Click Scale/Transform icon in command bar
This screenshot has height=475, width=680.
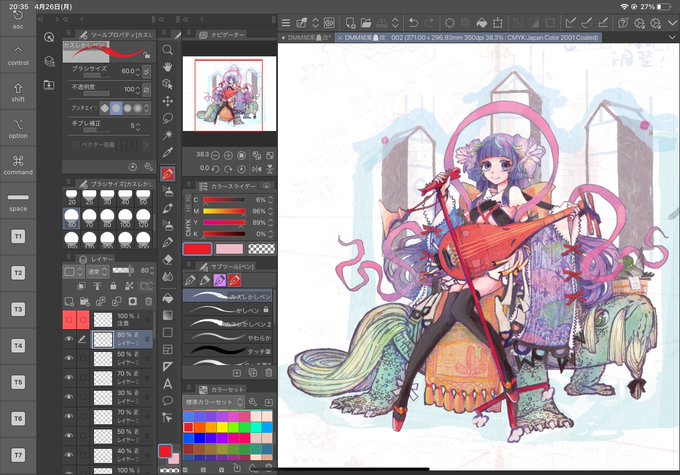[498, 23]
